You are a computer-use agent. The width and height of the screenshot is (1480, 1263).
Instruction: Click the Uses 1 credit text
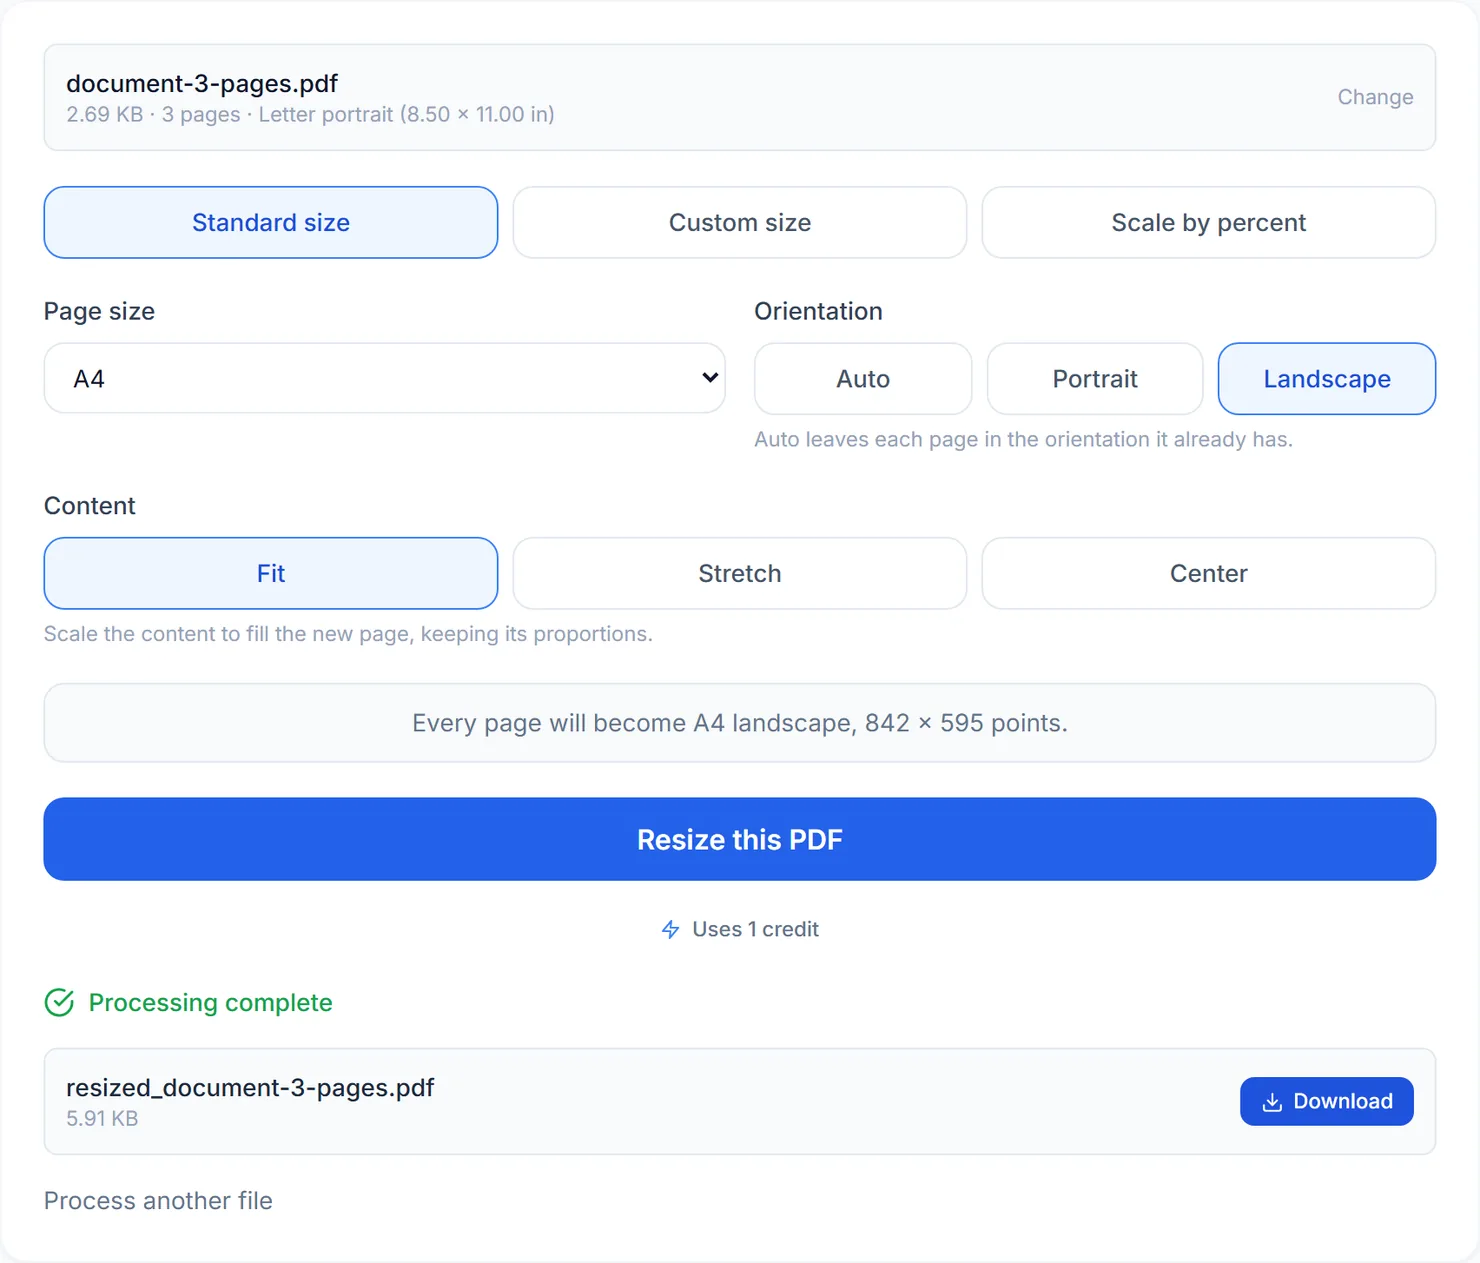click(755, 929)
